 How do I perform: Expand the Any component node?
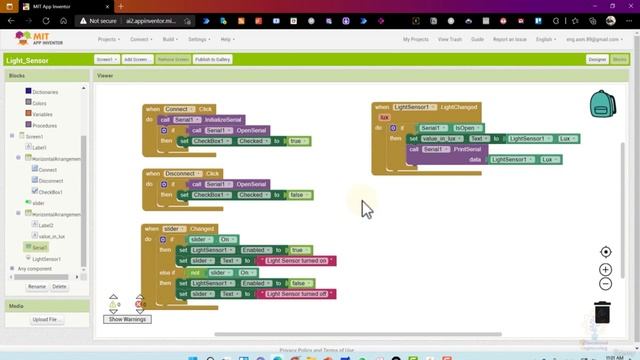pos(12,269)
